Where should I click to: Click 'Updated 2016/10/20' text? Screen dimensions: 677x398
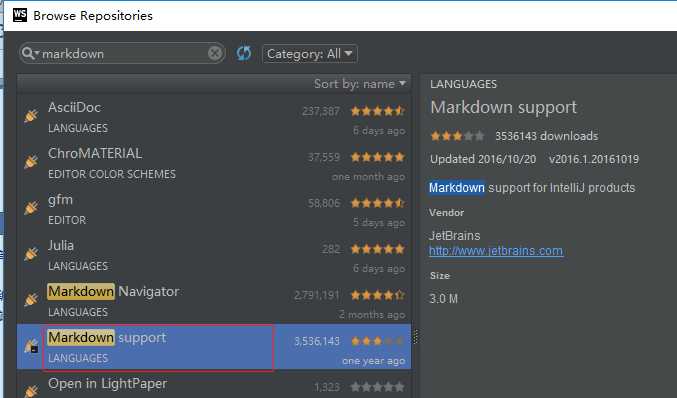(483, 159)
